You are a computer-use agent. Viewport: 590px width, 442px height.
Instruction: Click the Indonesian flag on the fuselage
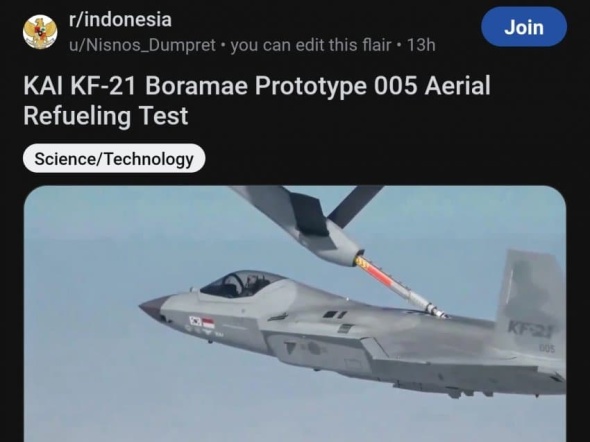click(x=208, y=323)
